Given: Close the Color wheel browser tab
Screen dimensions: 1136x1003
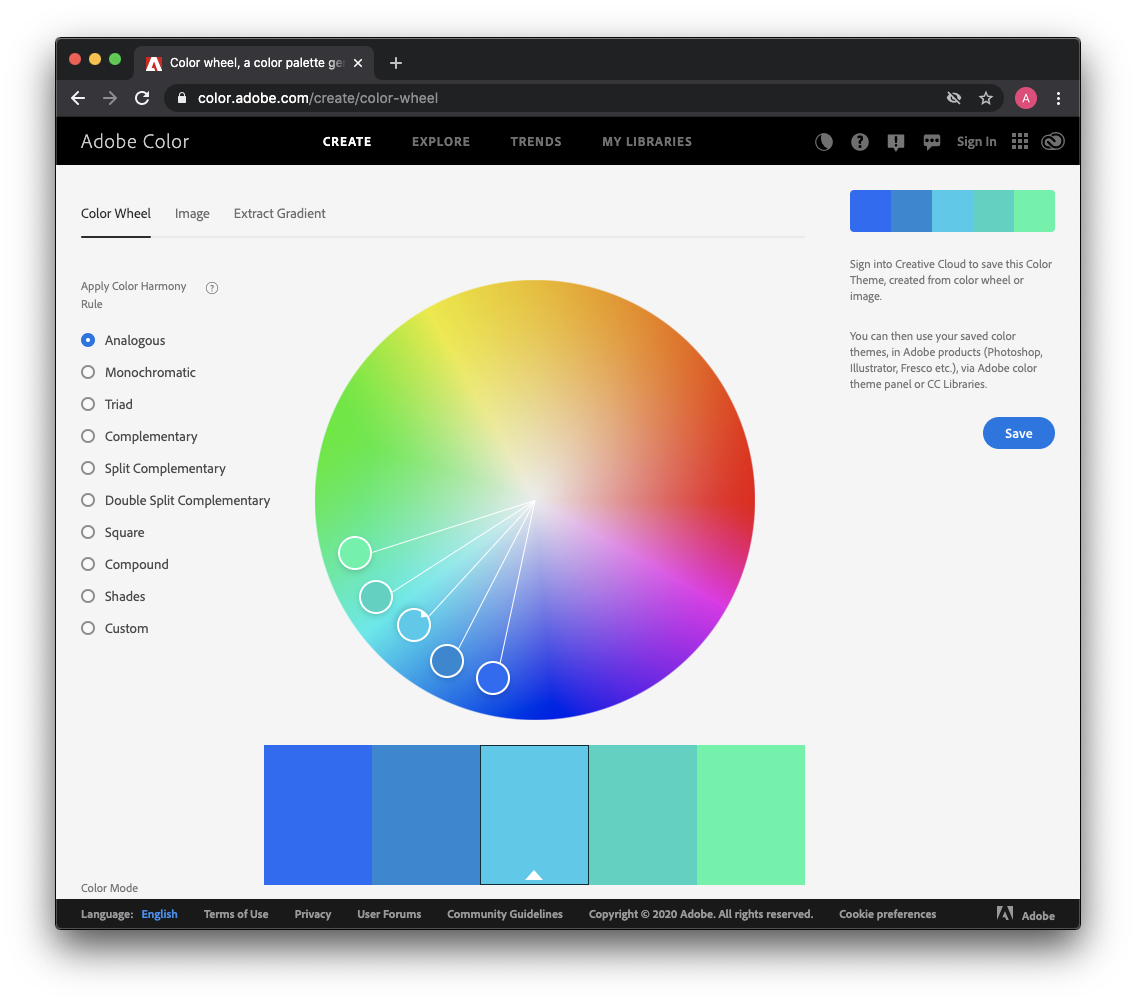Looking at the screenshot, I should tap(358, 63).
